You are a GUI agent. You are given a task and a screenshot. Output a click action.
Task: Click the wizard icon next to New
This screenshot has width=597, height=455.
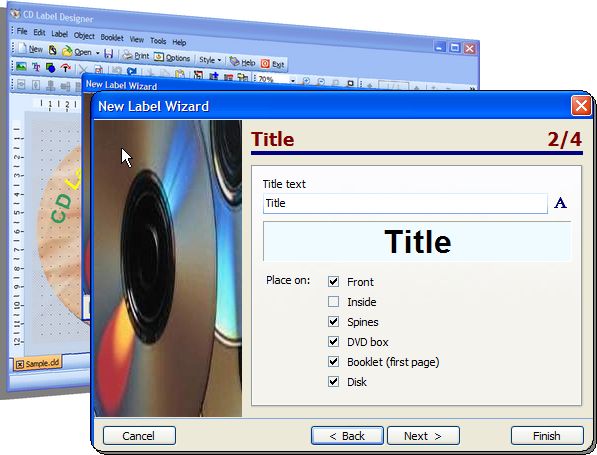tap(52, 50)
